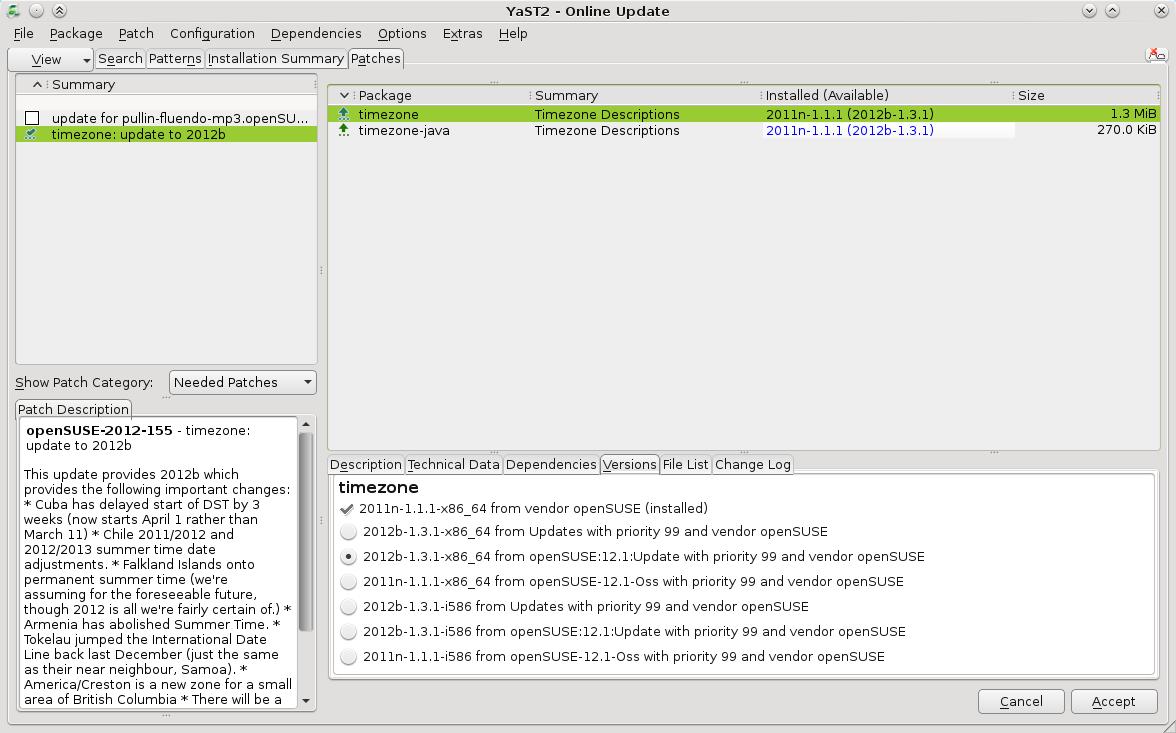This screenshot has width=1176, height=733.
Task: Click the timezone-java package update icon
Action: coord(344,130)
